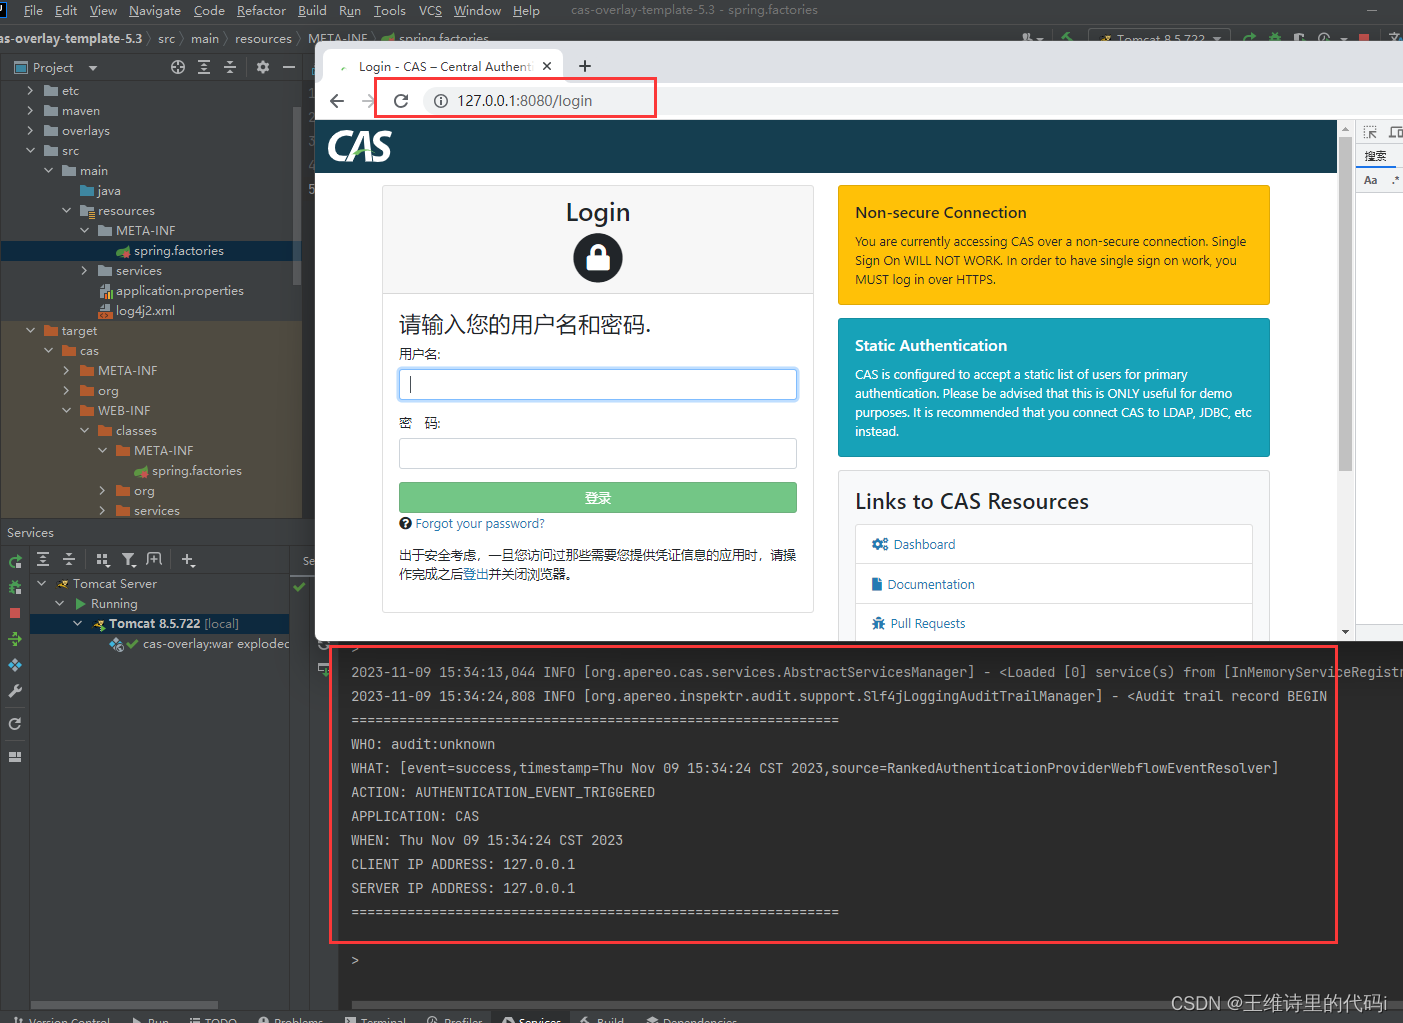Collapse the Tomcat Server node
The height and width of the screenshot is (1023, 1403).
(42, 584)
